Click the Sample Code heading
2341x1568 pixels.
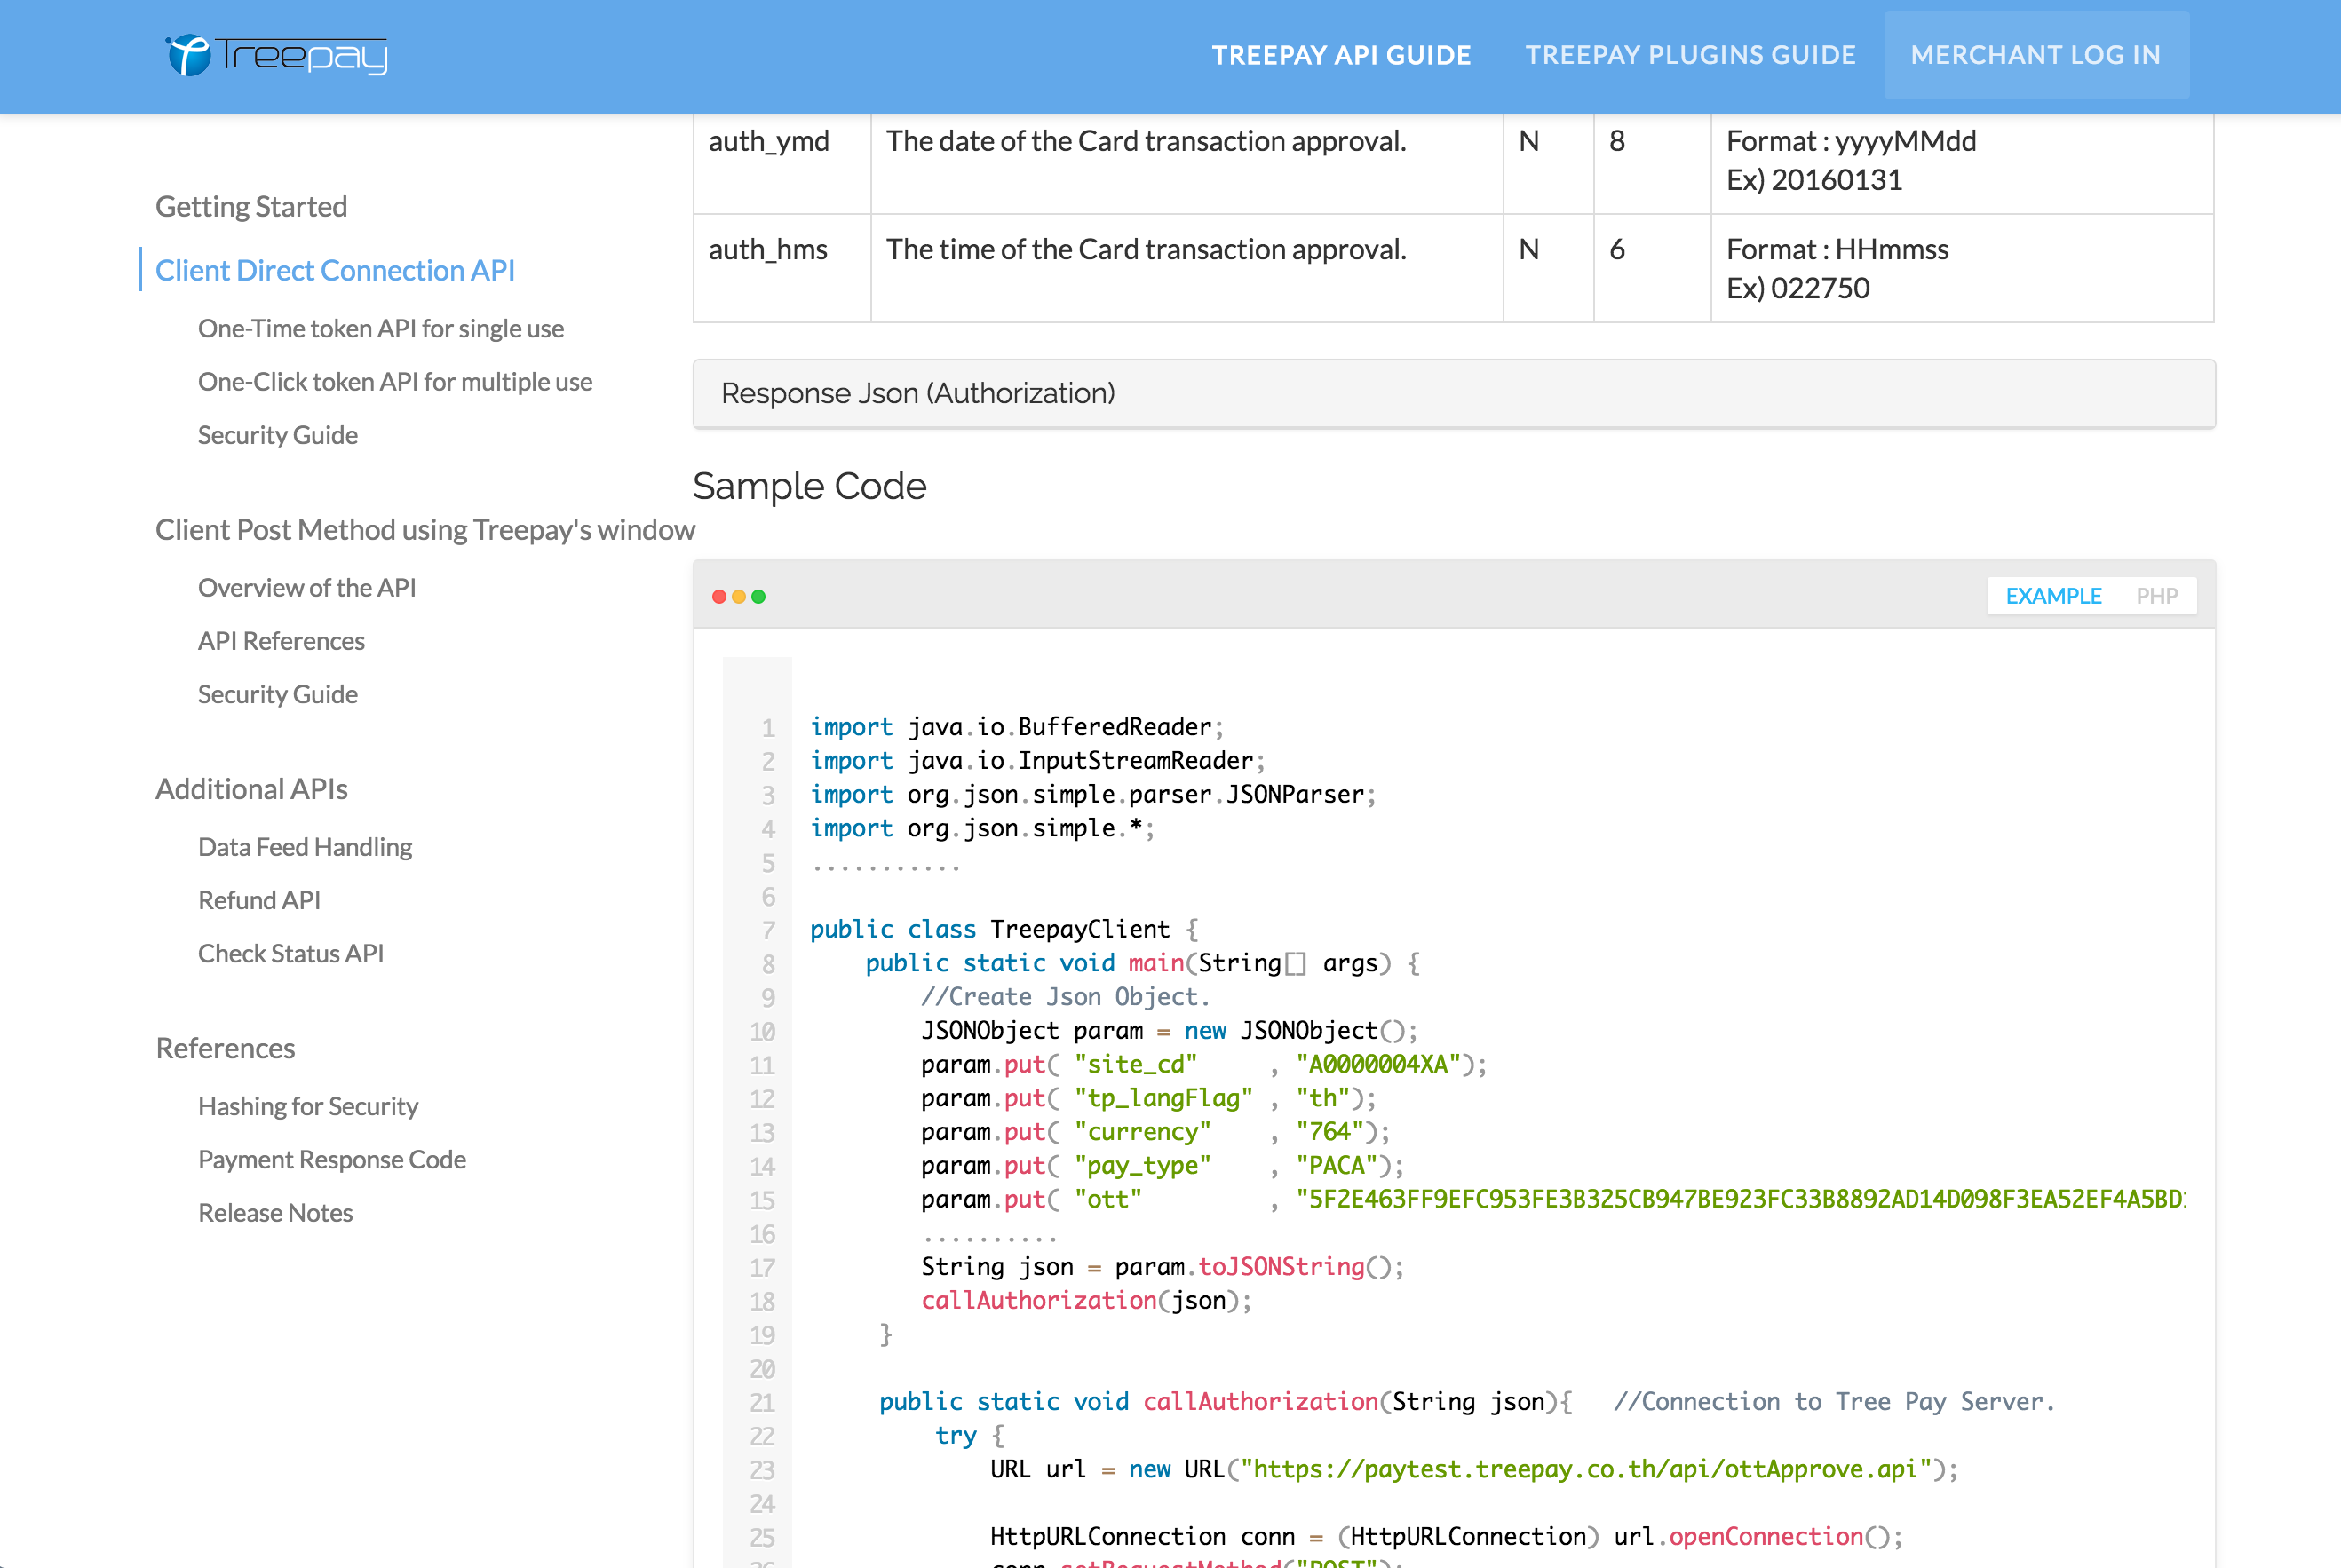[809, 486]
